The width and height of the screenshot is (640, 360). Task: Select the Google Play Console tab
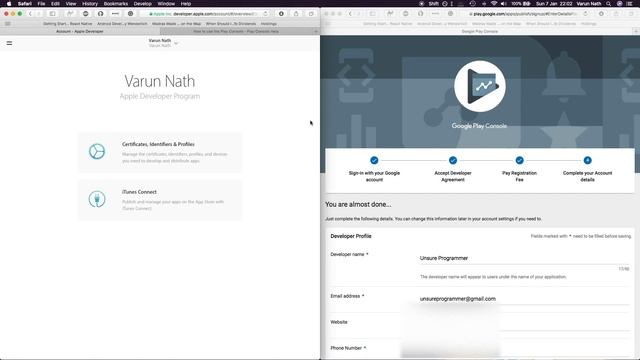[x=479, y=31]
